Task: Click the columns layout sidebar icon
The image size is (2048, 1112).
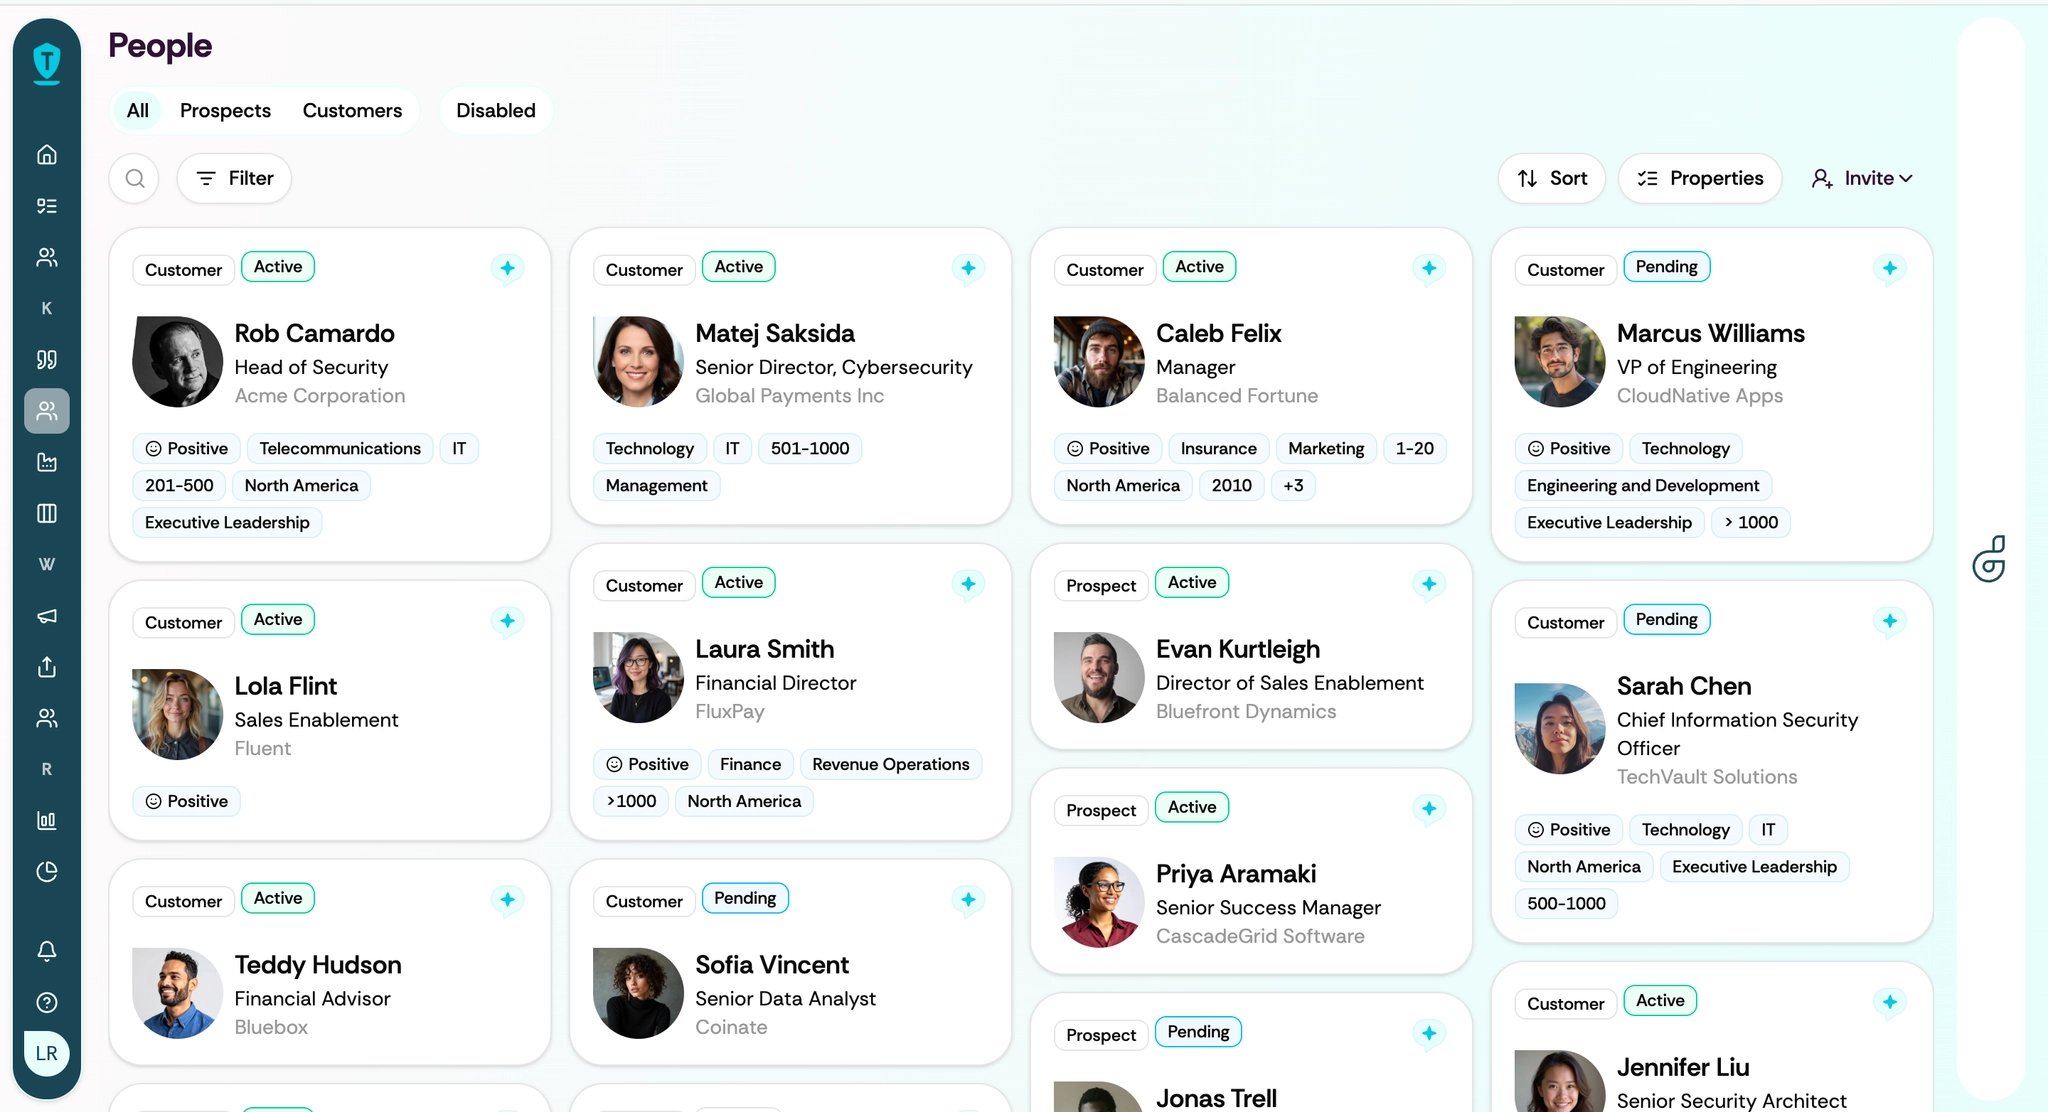Action: (x=47, y=513)
